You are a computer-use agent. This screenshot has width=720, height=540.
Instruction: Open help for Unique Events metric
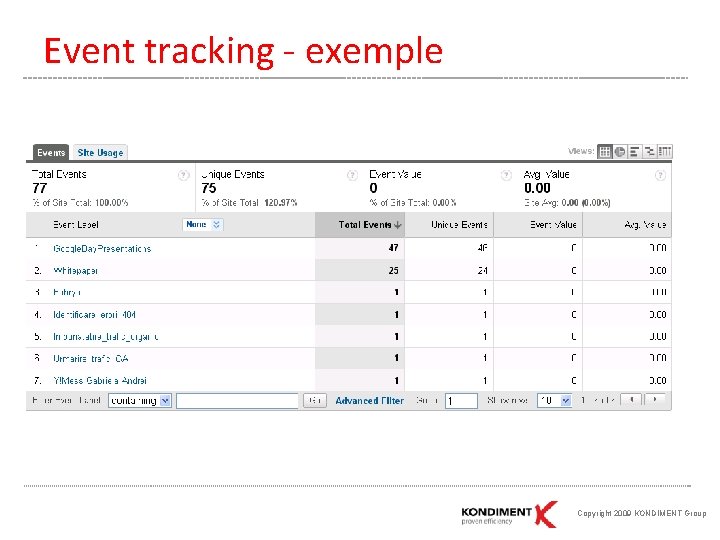[352, 175]
